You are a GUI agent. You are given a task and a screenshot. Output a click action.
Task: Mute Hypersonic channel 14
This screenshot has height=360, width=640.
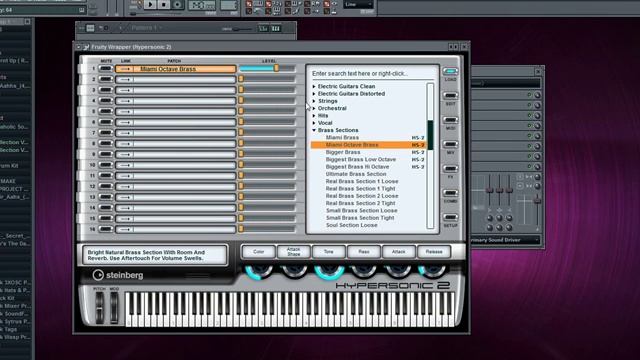tap(106, 207)
